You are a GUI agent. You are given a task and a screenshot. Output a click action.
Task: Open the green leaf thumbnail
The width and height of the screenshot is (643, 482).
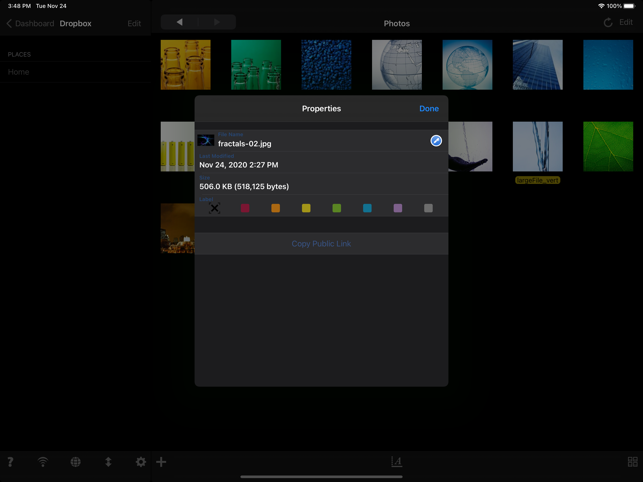608,146
